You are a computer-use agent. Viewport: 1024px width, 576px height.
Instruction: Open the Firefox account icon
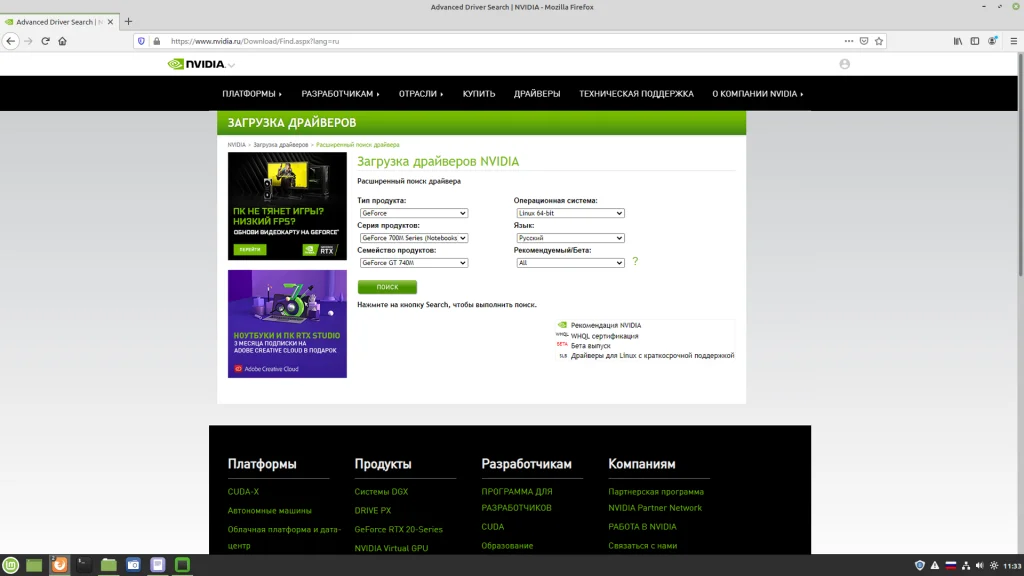click(993, 41)
